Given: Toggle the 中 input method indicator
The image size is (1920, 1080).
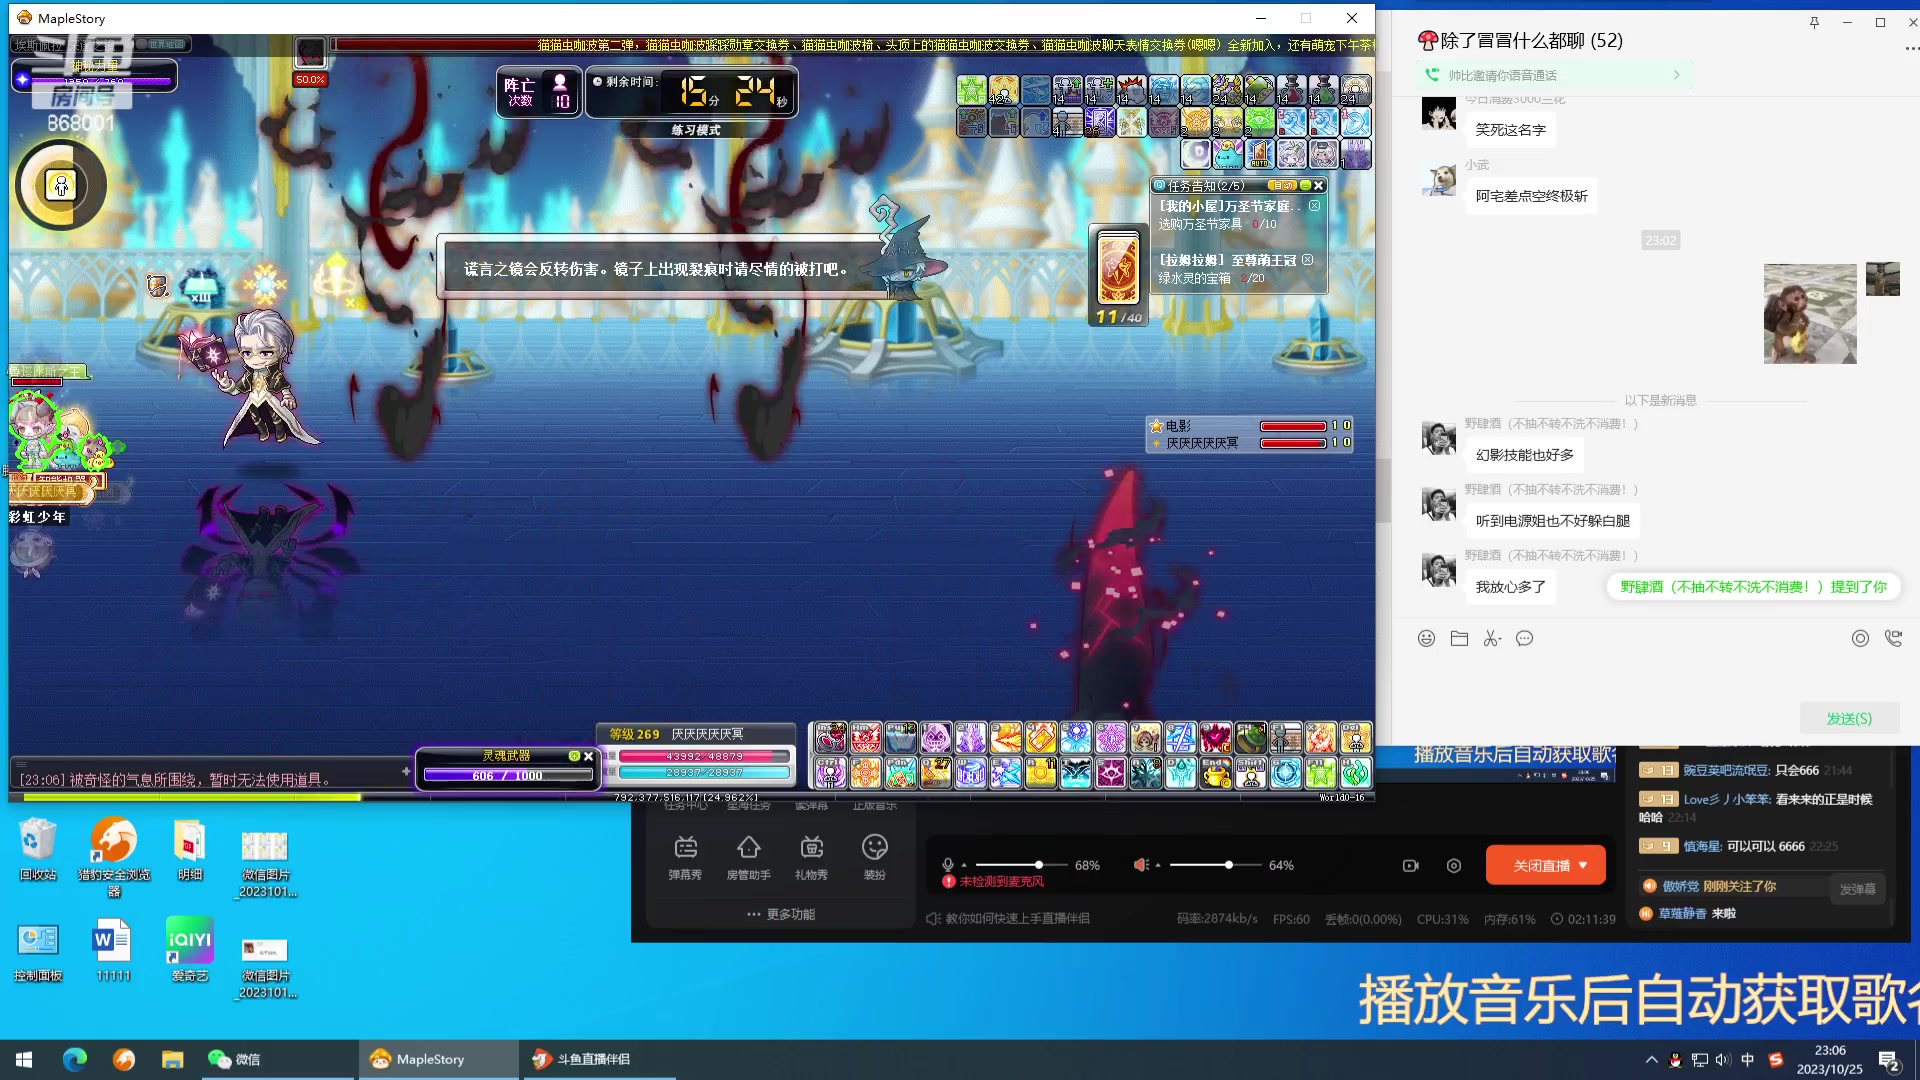Looking at the screenshot, I should pos(1747,1059).
